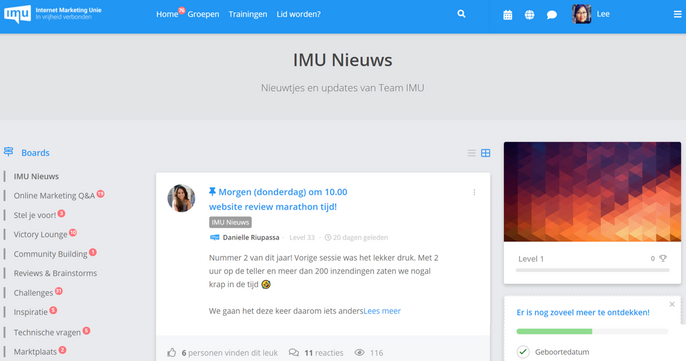Select the Challenges board
The width and height of the screenshot is (686, 361).
33,293
